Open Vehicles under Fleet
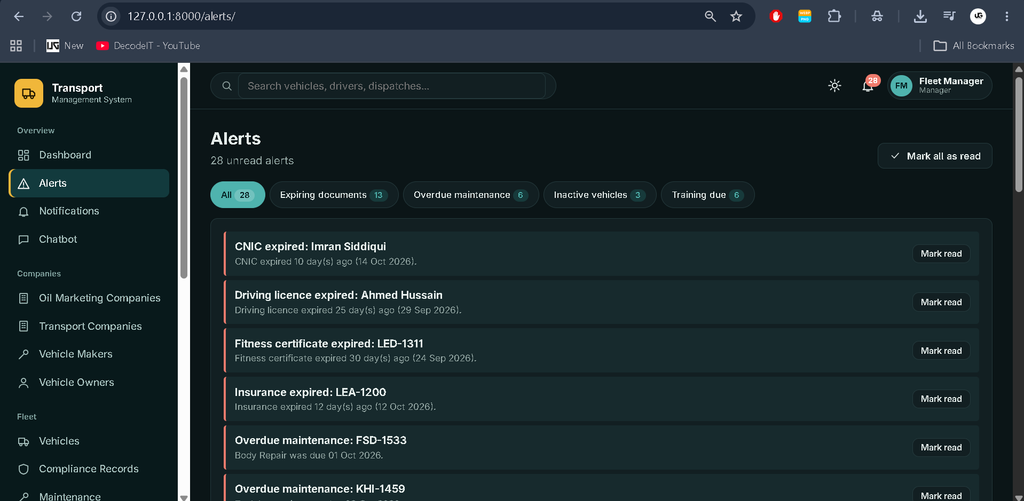This screenshot has width=1024, height=501. [x=89, y=441]
